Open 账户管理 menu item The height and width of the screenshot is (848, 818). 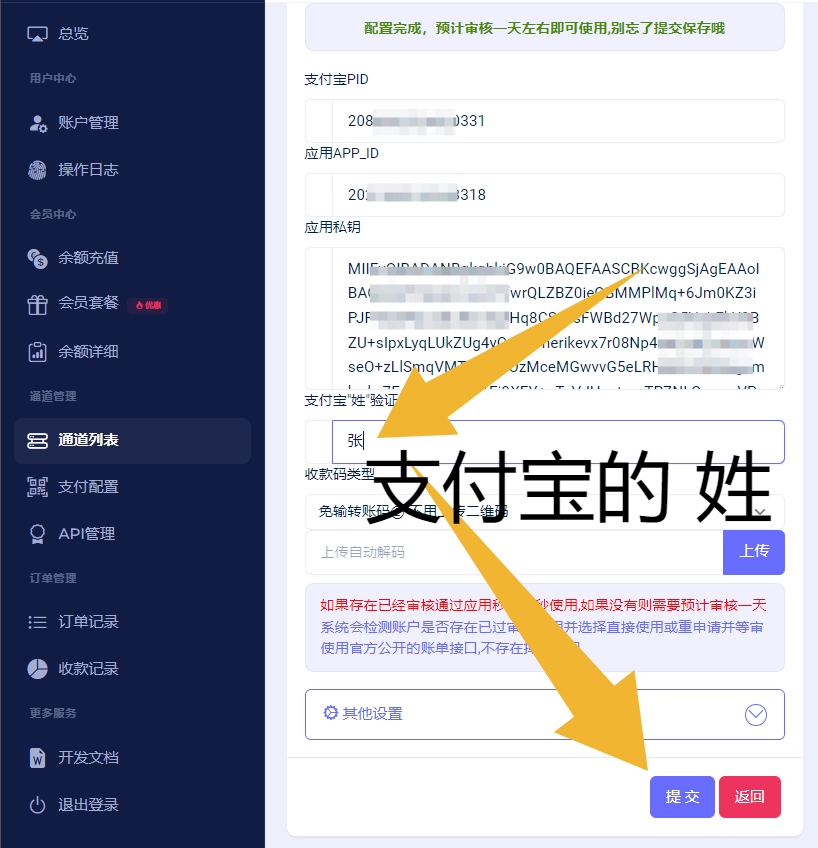(88, 123)
